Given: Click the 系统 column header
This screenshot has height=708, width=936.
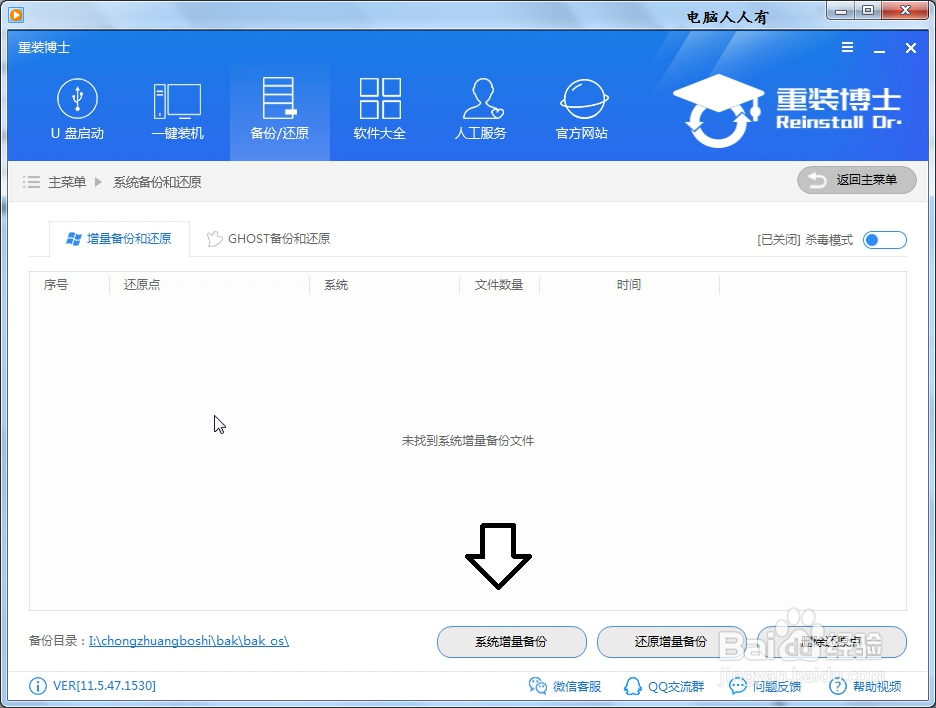Looking at the screenshot, I should [x=336, y=285].
